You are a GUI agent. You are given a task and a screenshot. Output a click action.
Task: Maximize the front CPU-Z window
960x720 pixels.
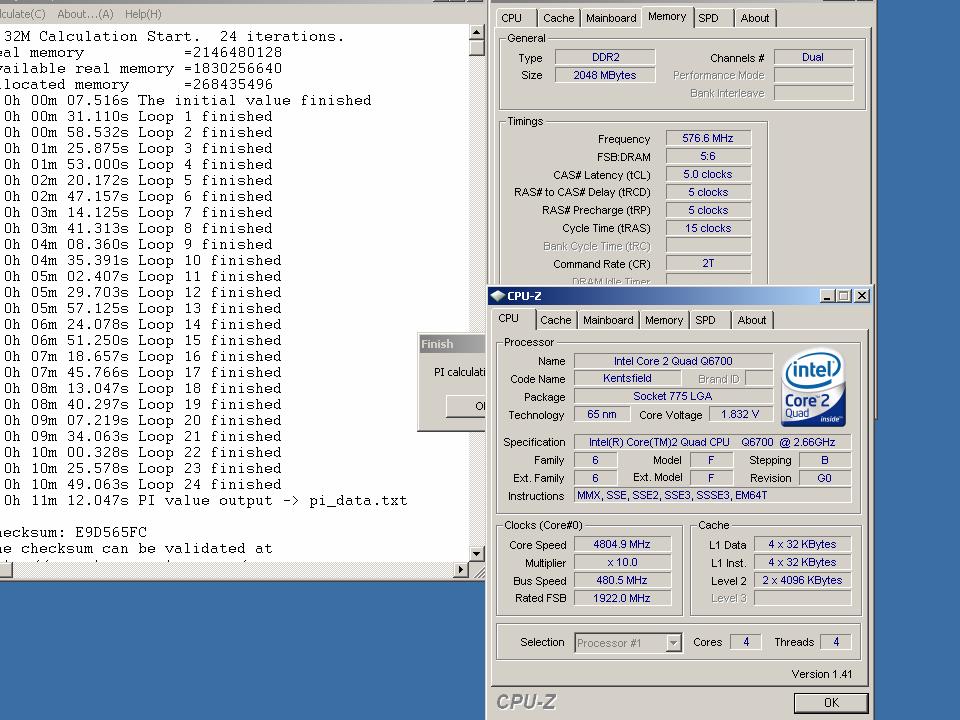[844, 296]
